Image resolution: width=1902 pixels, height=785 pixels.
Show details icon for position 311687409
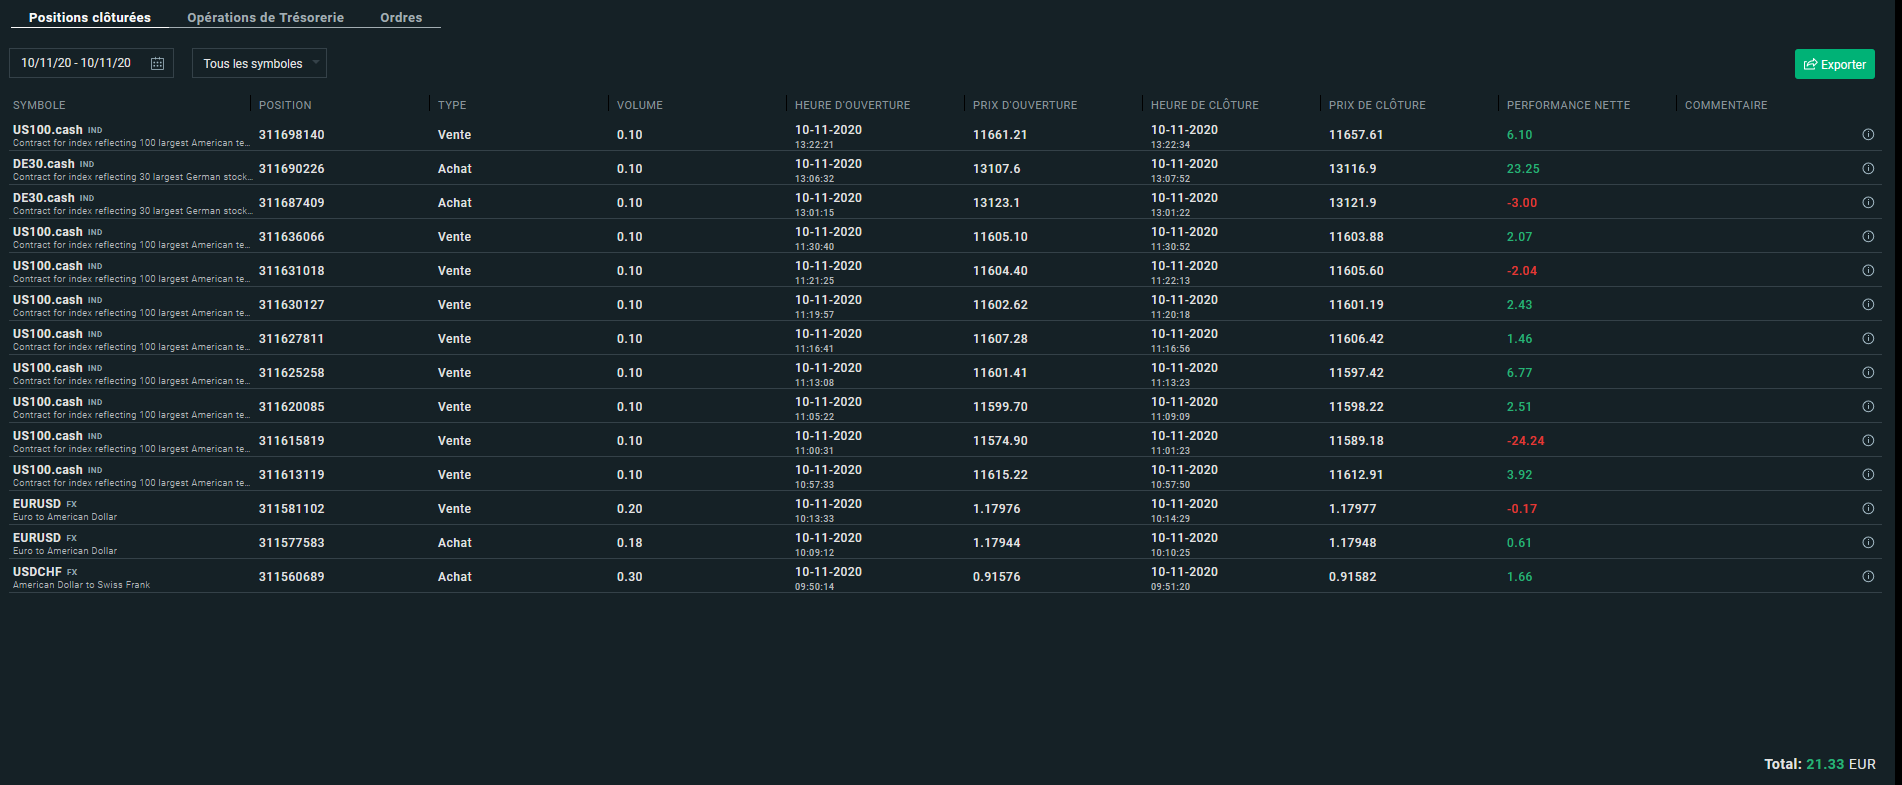[1868, 203]
